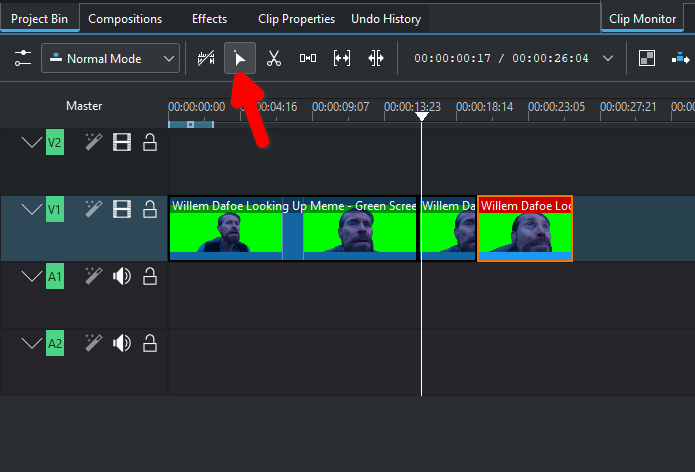
Task: Toggle effects on the A2 track
Action: coord(94,343)
